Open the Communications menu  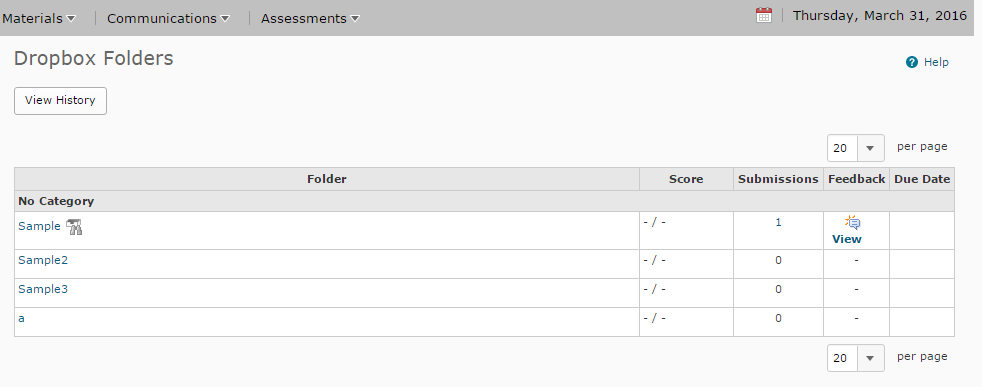tap(168, 19)
